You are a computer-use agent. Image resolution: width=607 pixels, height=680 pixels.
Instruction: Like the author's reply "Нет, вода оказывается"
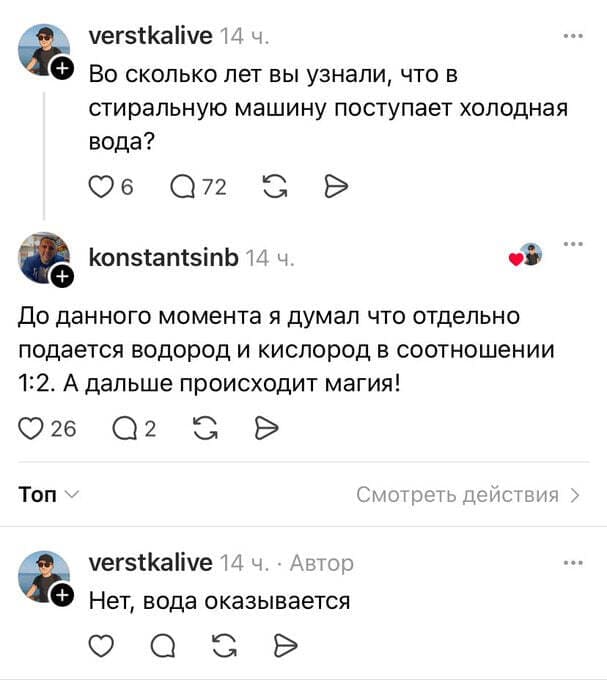click(101, 645)
